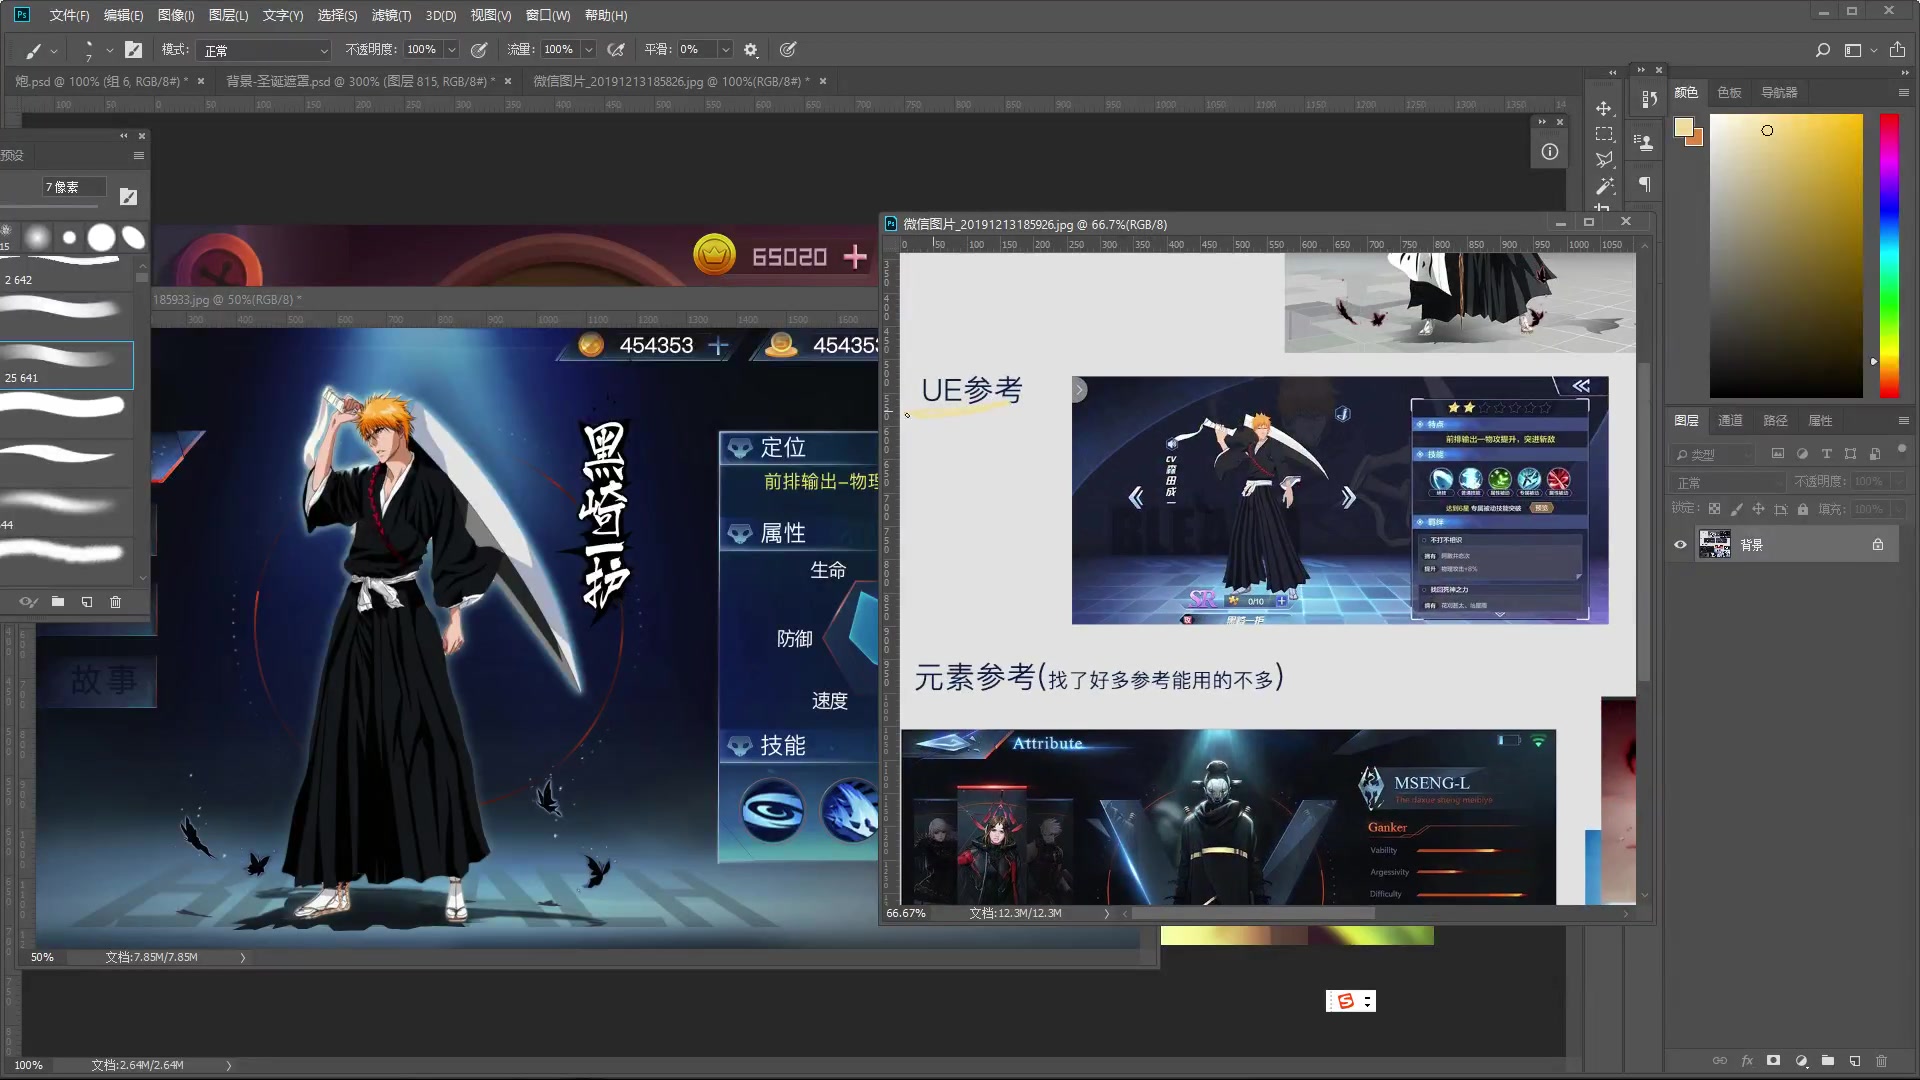The image size is (1920, 1080).
Task: Open the layer filter 类型 dropdown
Action: [1713, 454]
